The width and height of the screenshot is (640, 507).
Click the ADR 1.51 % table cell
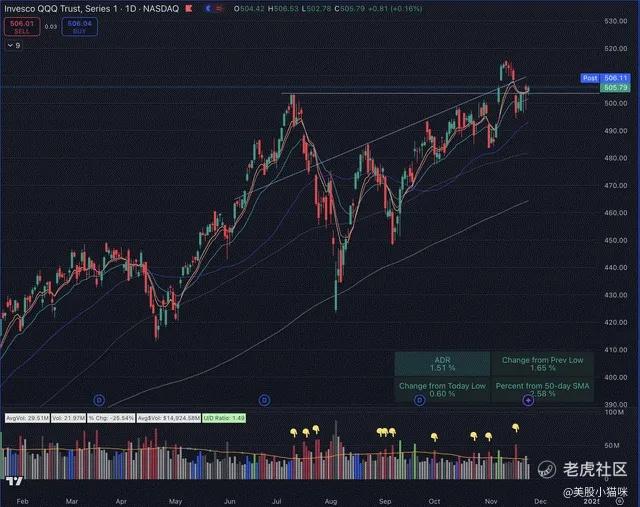tap(442, 364)
